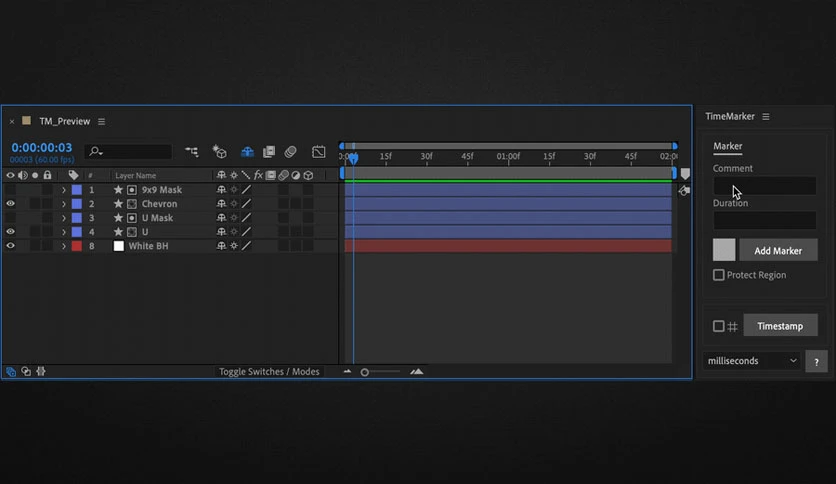Open the TimeMarker panel menu
This screenshot has width=836, height=484.
[766, 116]
